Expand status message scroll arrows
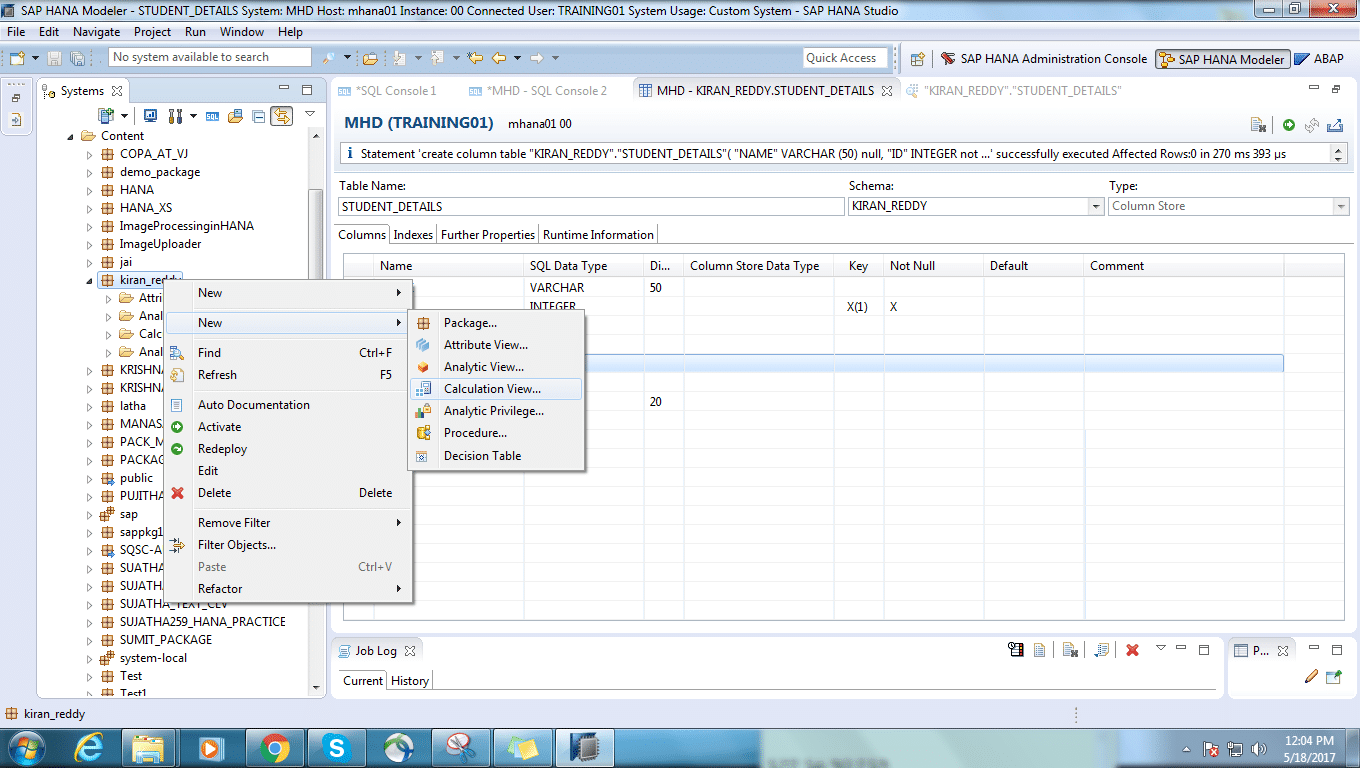This screenshot has height=768, width=1360. pyautogui.click(x=1338, y=154)
